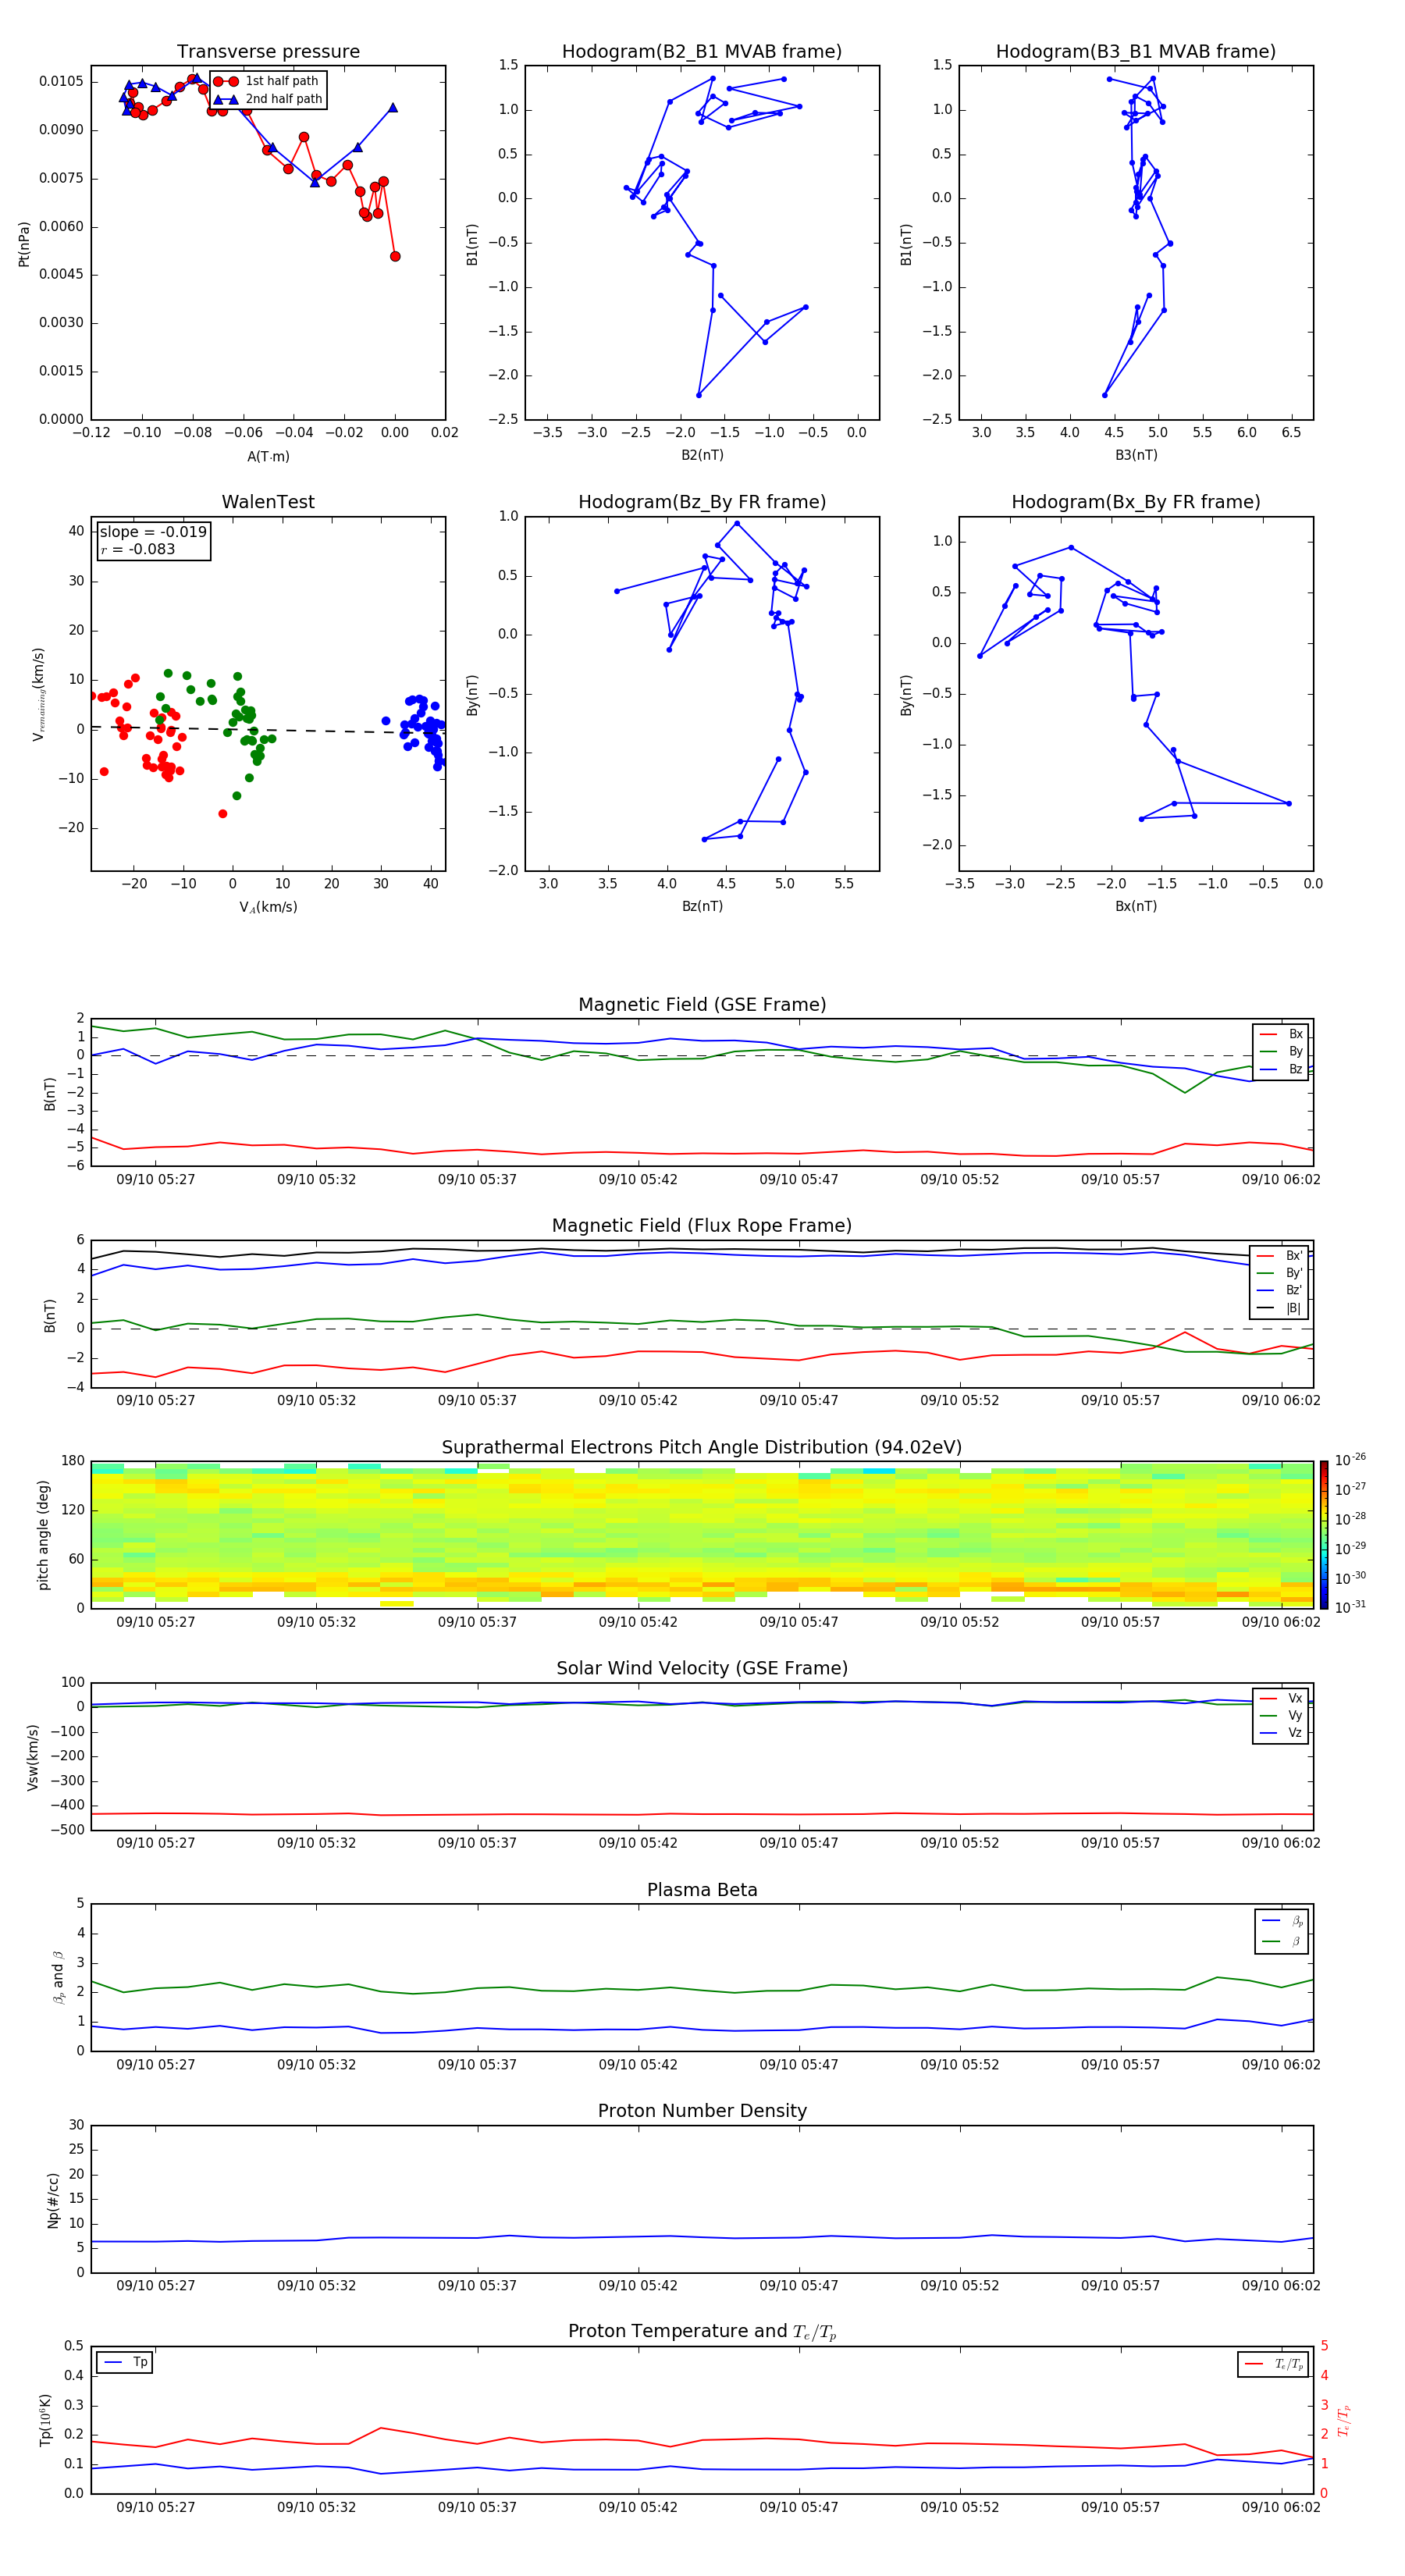Click the "Hodogram(B2_B1 MVAB frame)" title
Screen dimensions: 1405x2576
pyautogui.click(x=702, y=52)
